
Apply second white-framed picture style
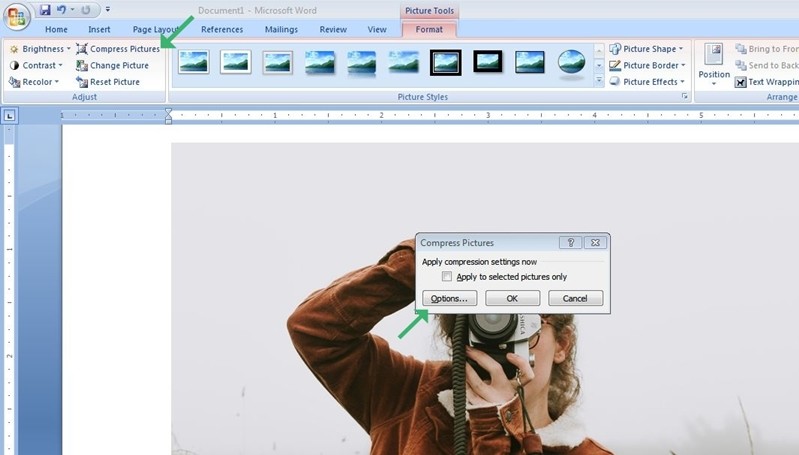[x=235, y=62]
